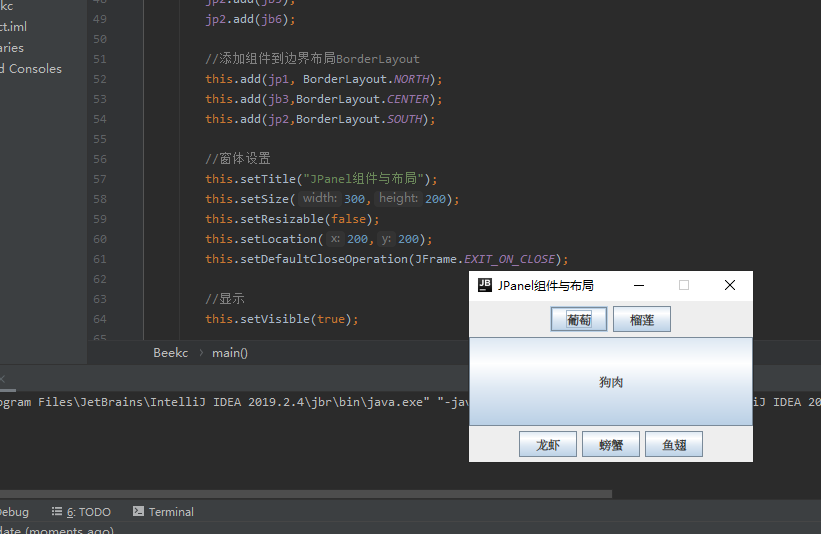Click the JB icon in the JPanel title bar
The height and width of the screenshot is (534, 821).
pyautogui.click(x=484, y=285)
